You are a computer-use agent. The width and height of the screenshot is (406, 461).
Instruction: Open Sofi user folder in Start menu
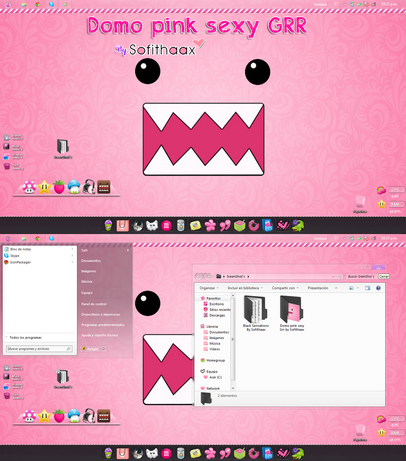point(85,250)
